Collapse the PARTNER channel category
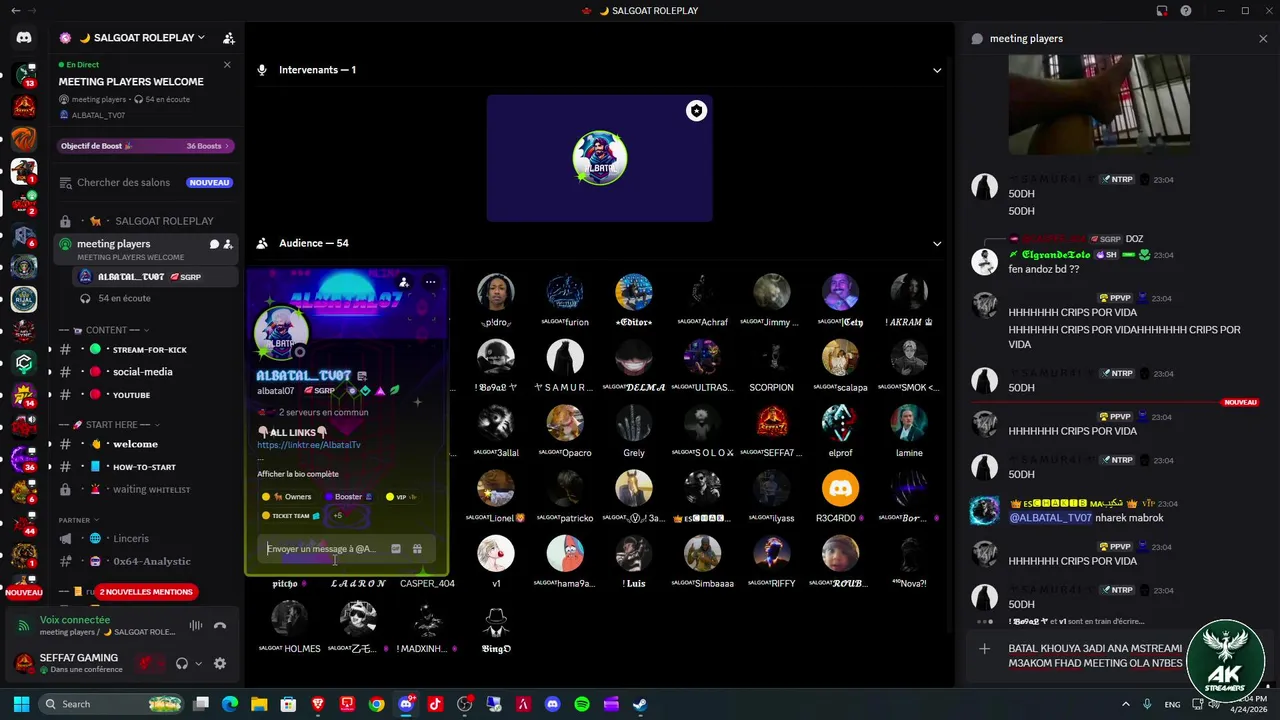Screen dimensions: 1280x720 pos(80,520)
